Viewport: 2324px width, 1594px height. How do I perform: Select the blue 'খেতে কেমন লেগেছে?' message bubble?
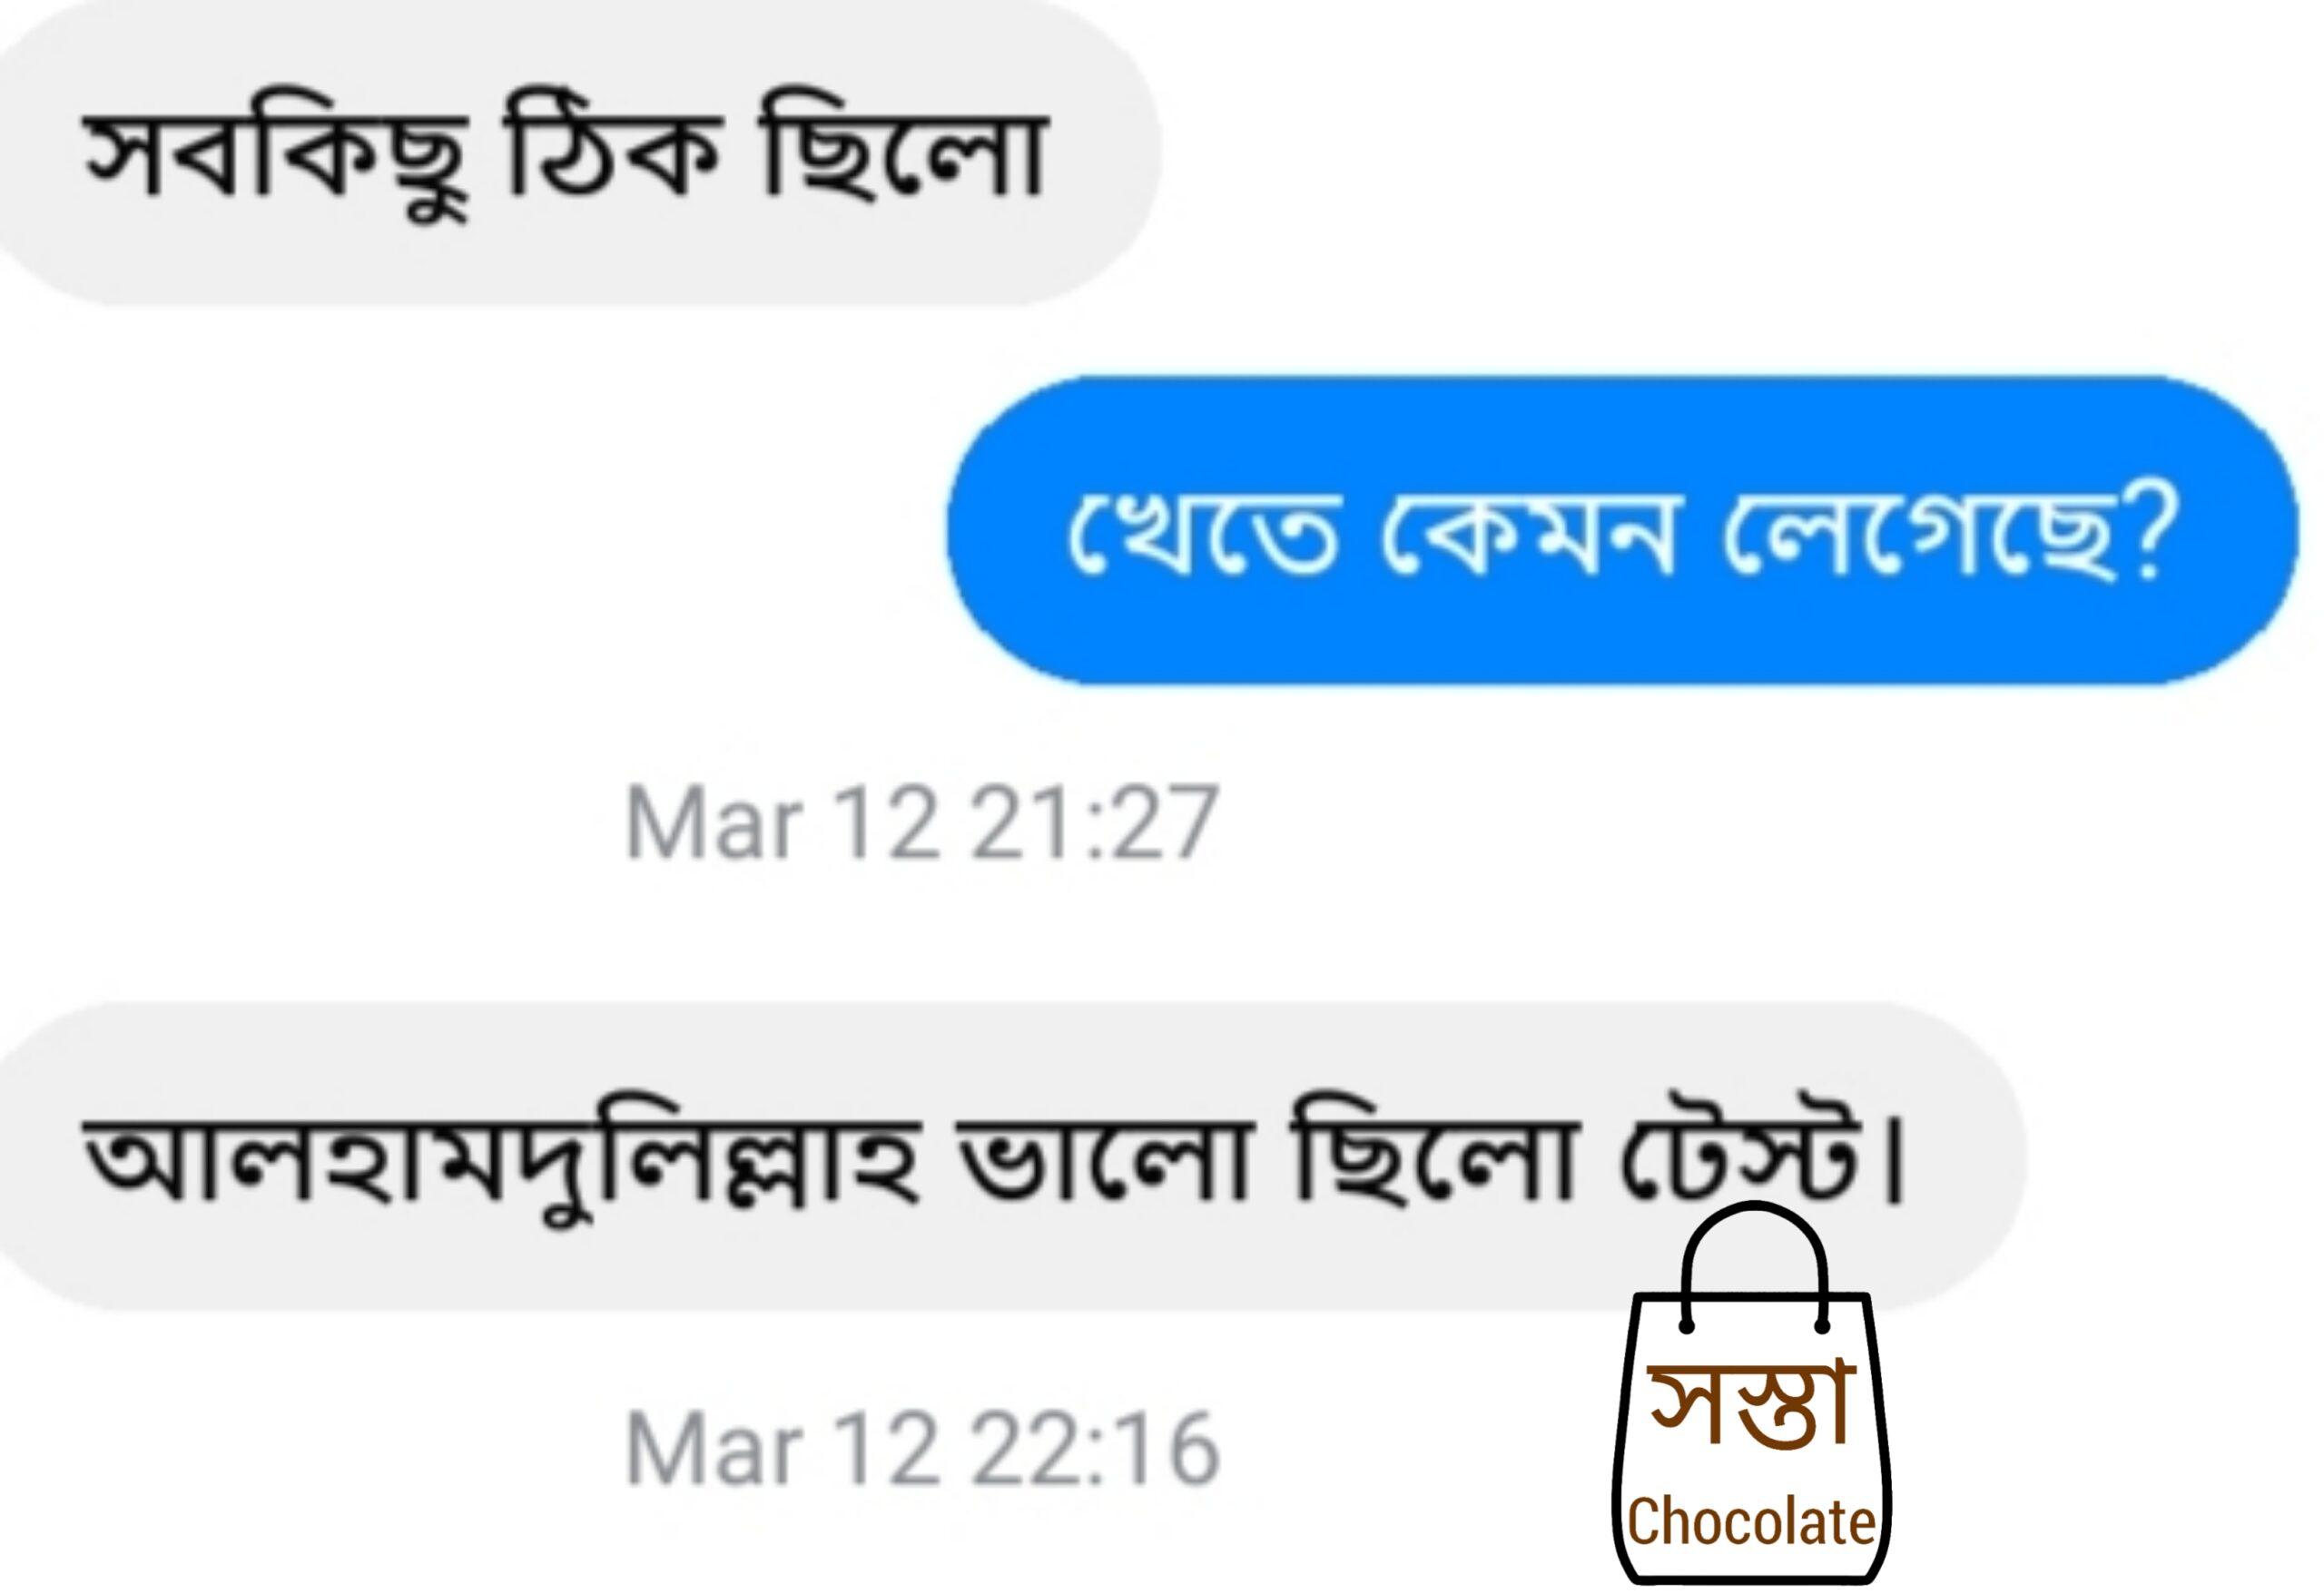1622,530
